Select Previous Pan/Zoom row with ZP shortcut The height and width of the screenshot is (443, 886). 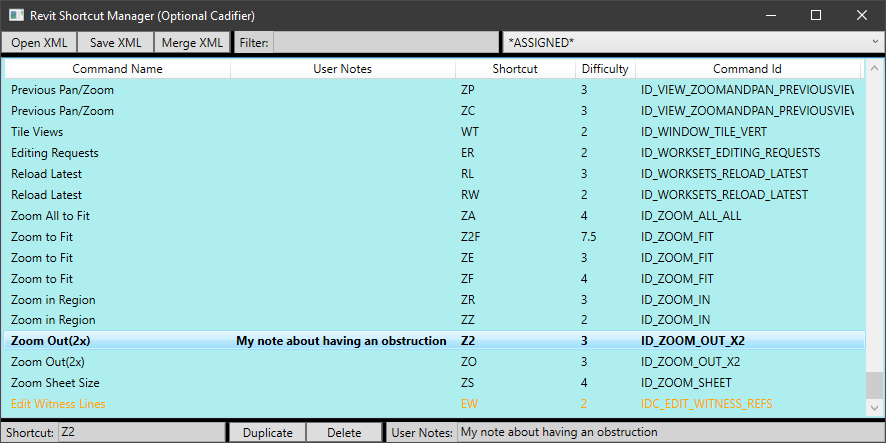tap(435, 90)
